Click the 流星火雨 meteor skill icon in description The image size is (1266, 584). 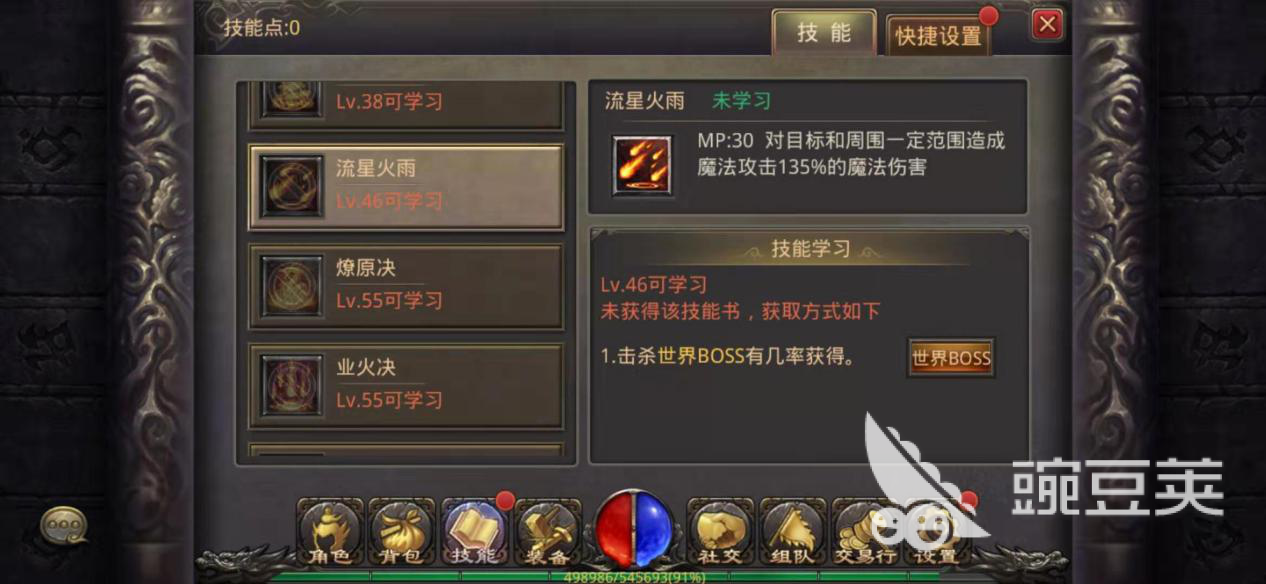(642, 165)
